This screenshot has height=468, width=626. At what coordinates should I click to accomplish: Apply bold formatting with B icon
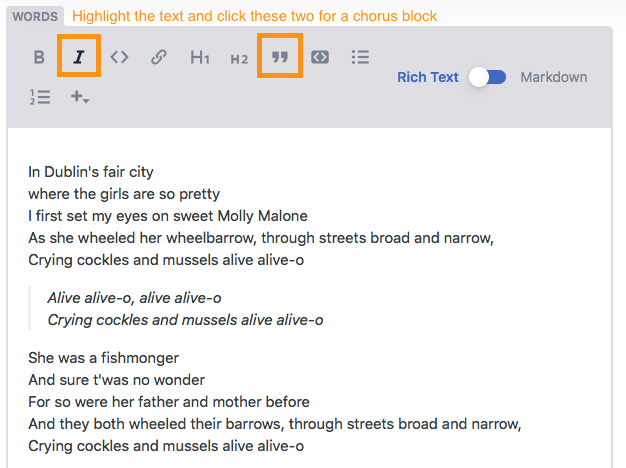click(39, 57)
